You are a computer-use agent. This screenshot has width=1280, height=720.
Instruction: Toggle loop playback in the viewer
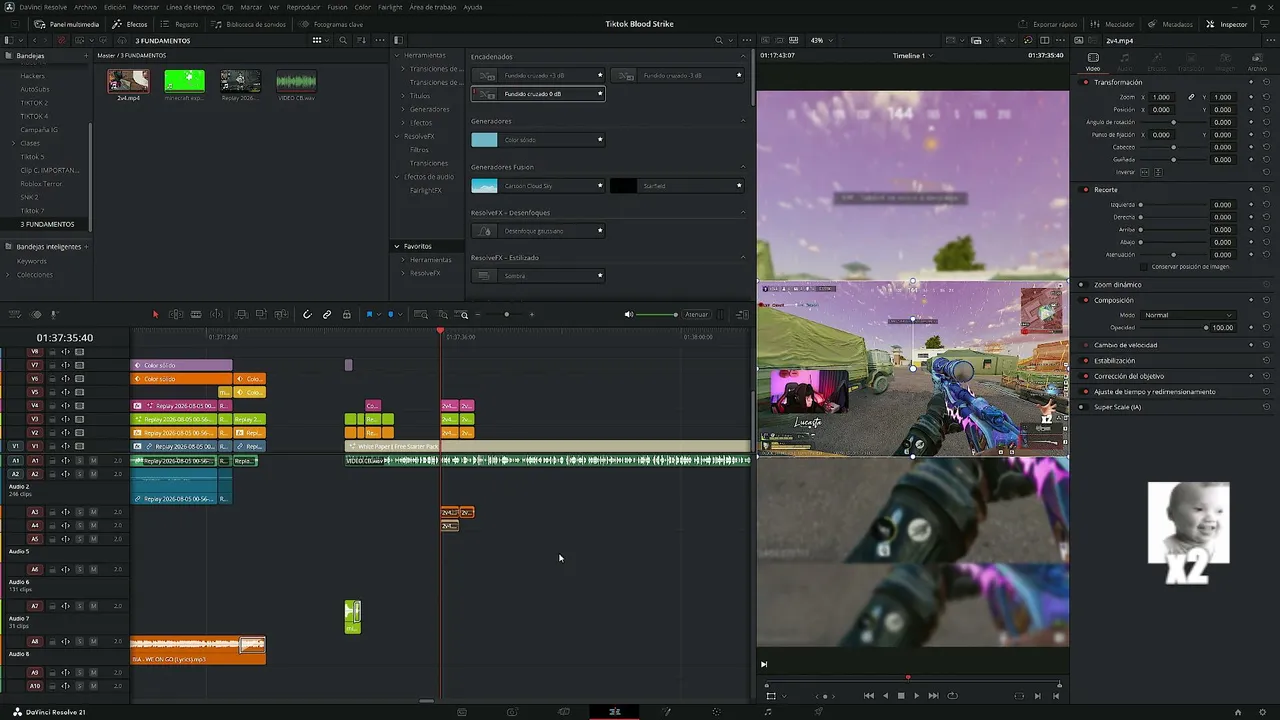pyautogui.click(x=952, y=696)
